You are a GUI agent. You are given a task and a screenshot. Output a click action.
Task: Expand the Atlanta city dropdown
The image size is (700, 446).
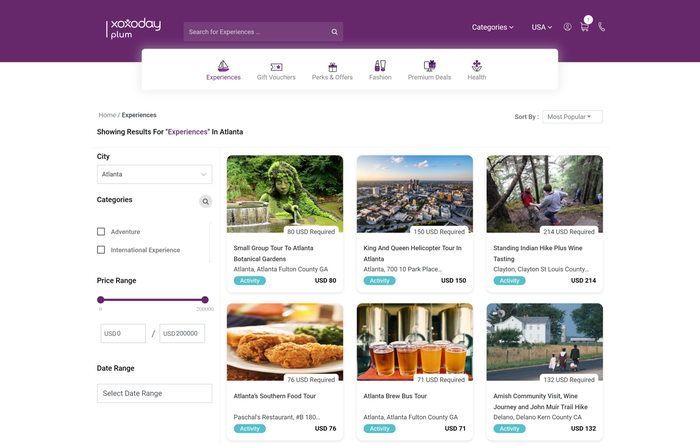[154, 174]
